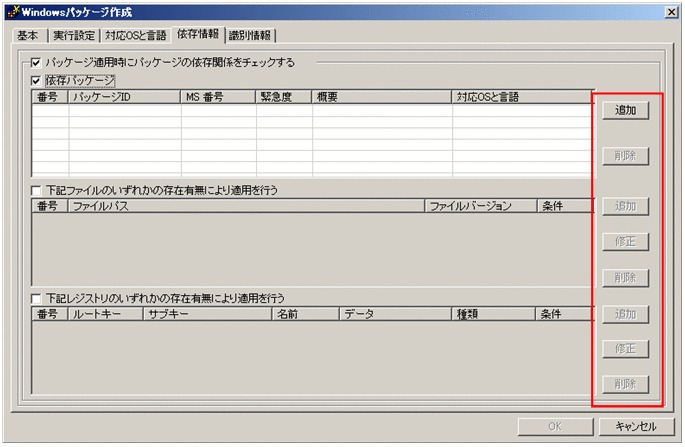This screenshot has width=685, height=447.
Task: Click the MS 番号 column header
Action: tap(218, 97)
